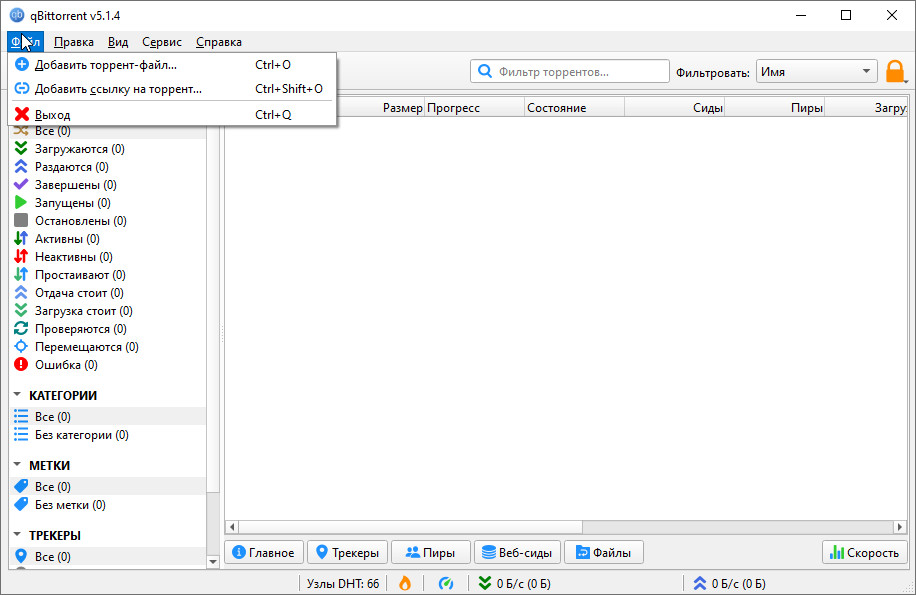Open the Фильтровать dropdown showing Имя
The width and height of the screenshot is (916, 595).
tap(816, 72)
